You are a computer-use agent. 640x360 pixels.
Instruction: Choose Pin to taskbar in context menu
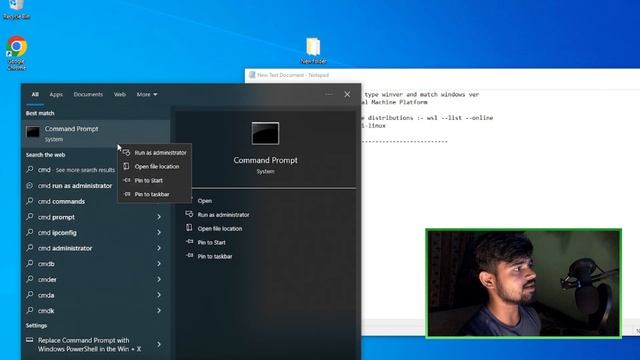tap(155, 194)
